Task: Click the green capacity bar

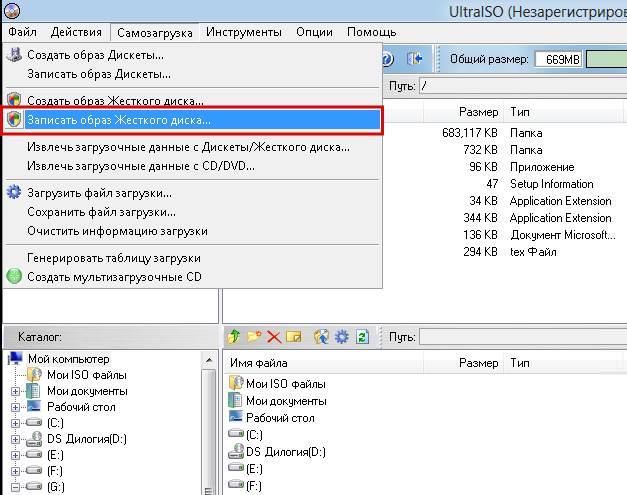Action: click(607, 59)
